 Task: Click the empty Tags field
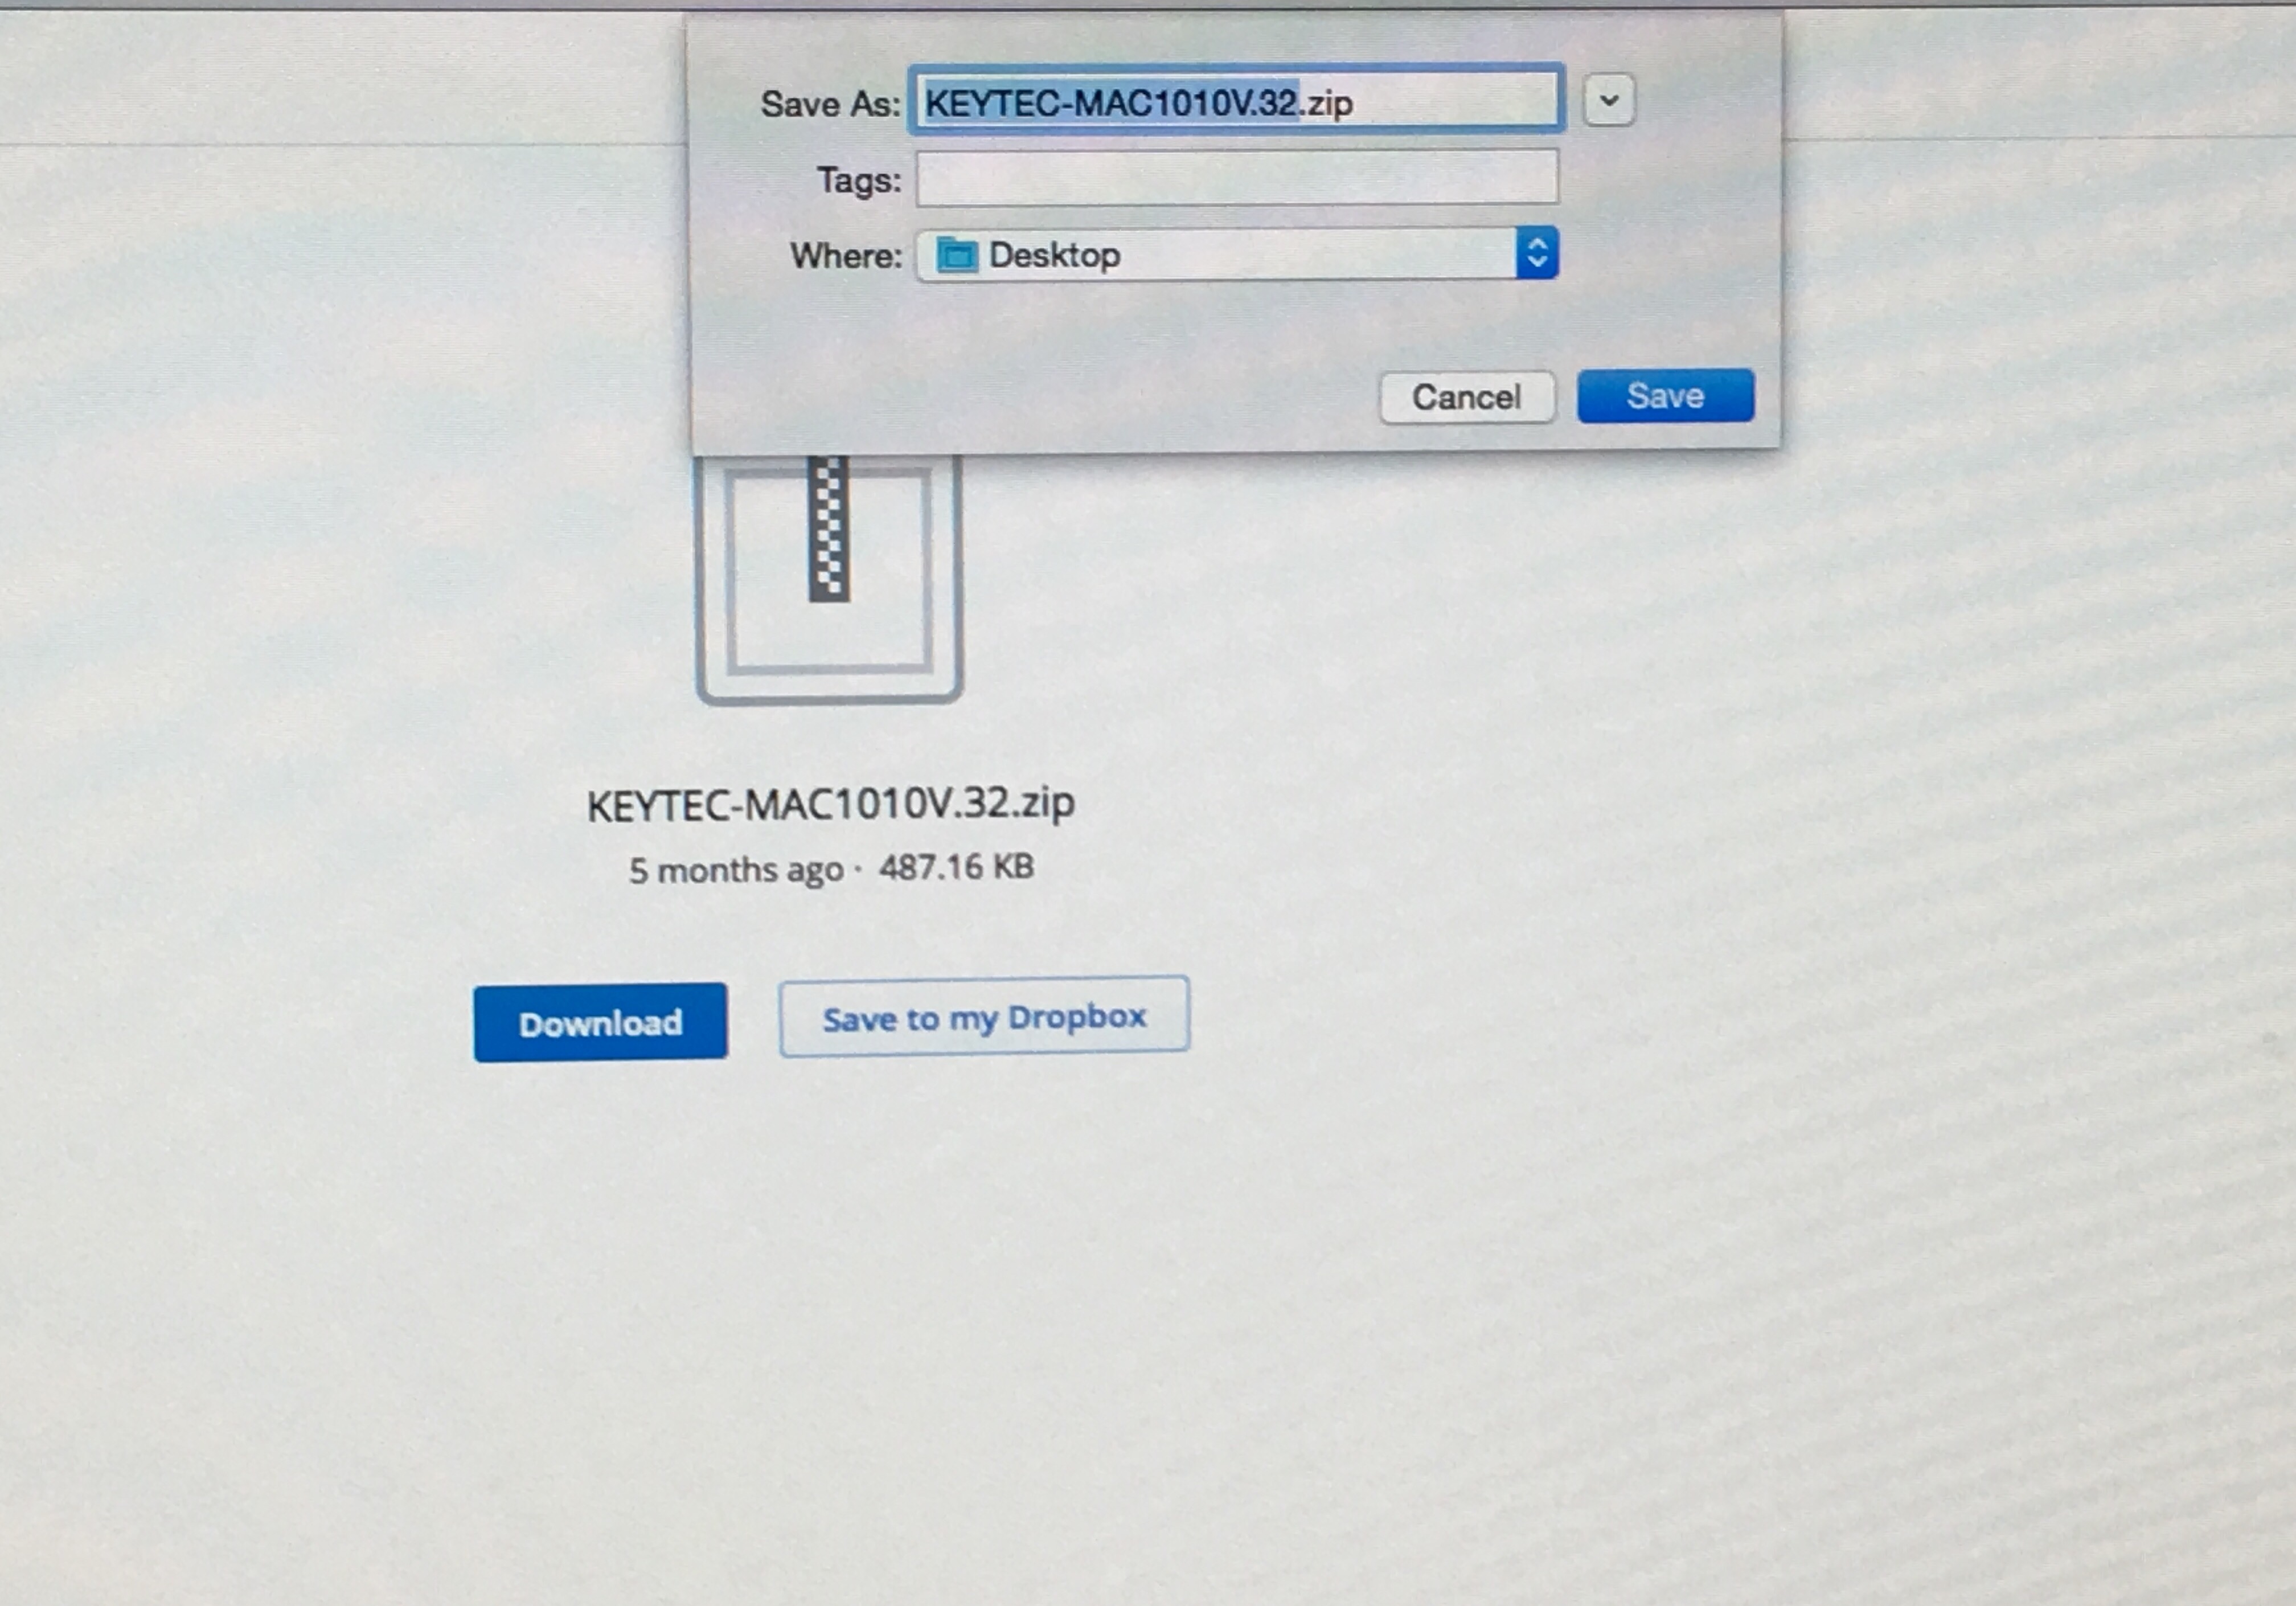click(x=1236, y=178)
